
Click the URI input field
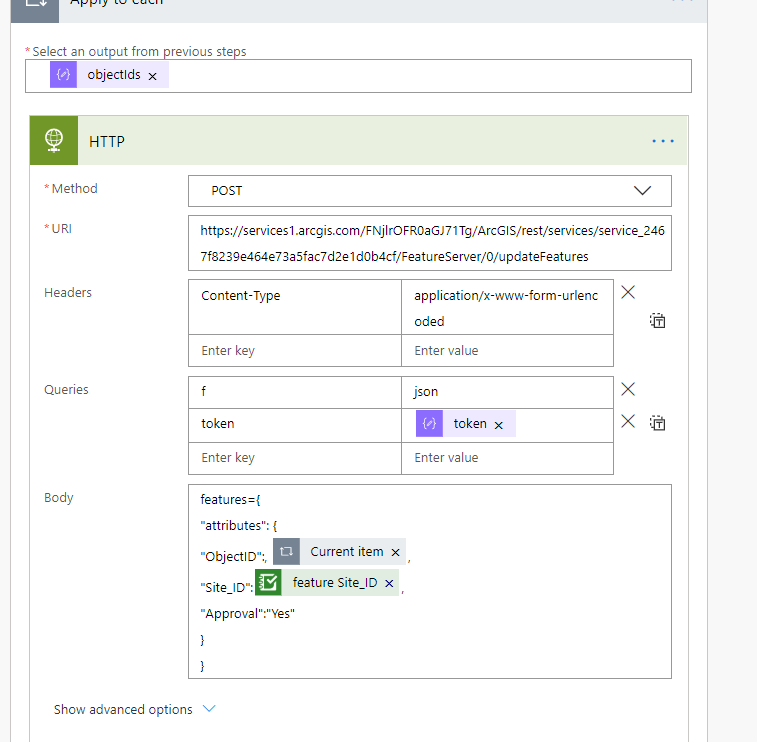pyautogui.click(x=430, y=243)
